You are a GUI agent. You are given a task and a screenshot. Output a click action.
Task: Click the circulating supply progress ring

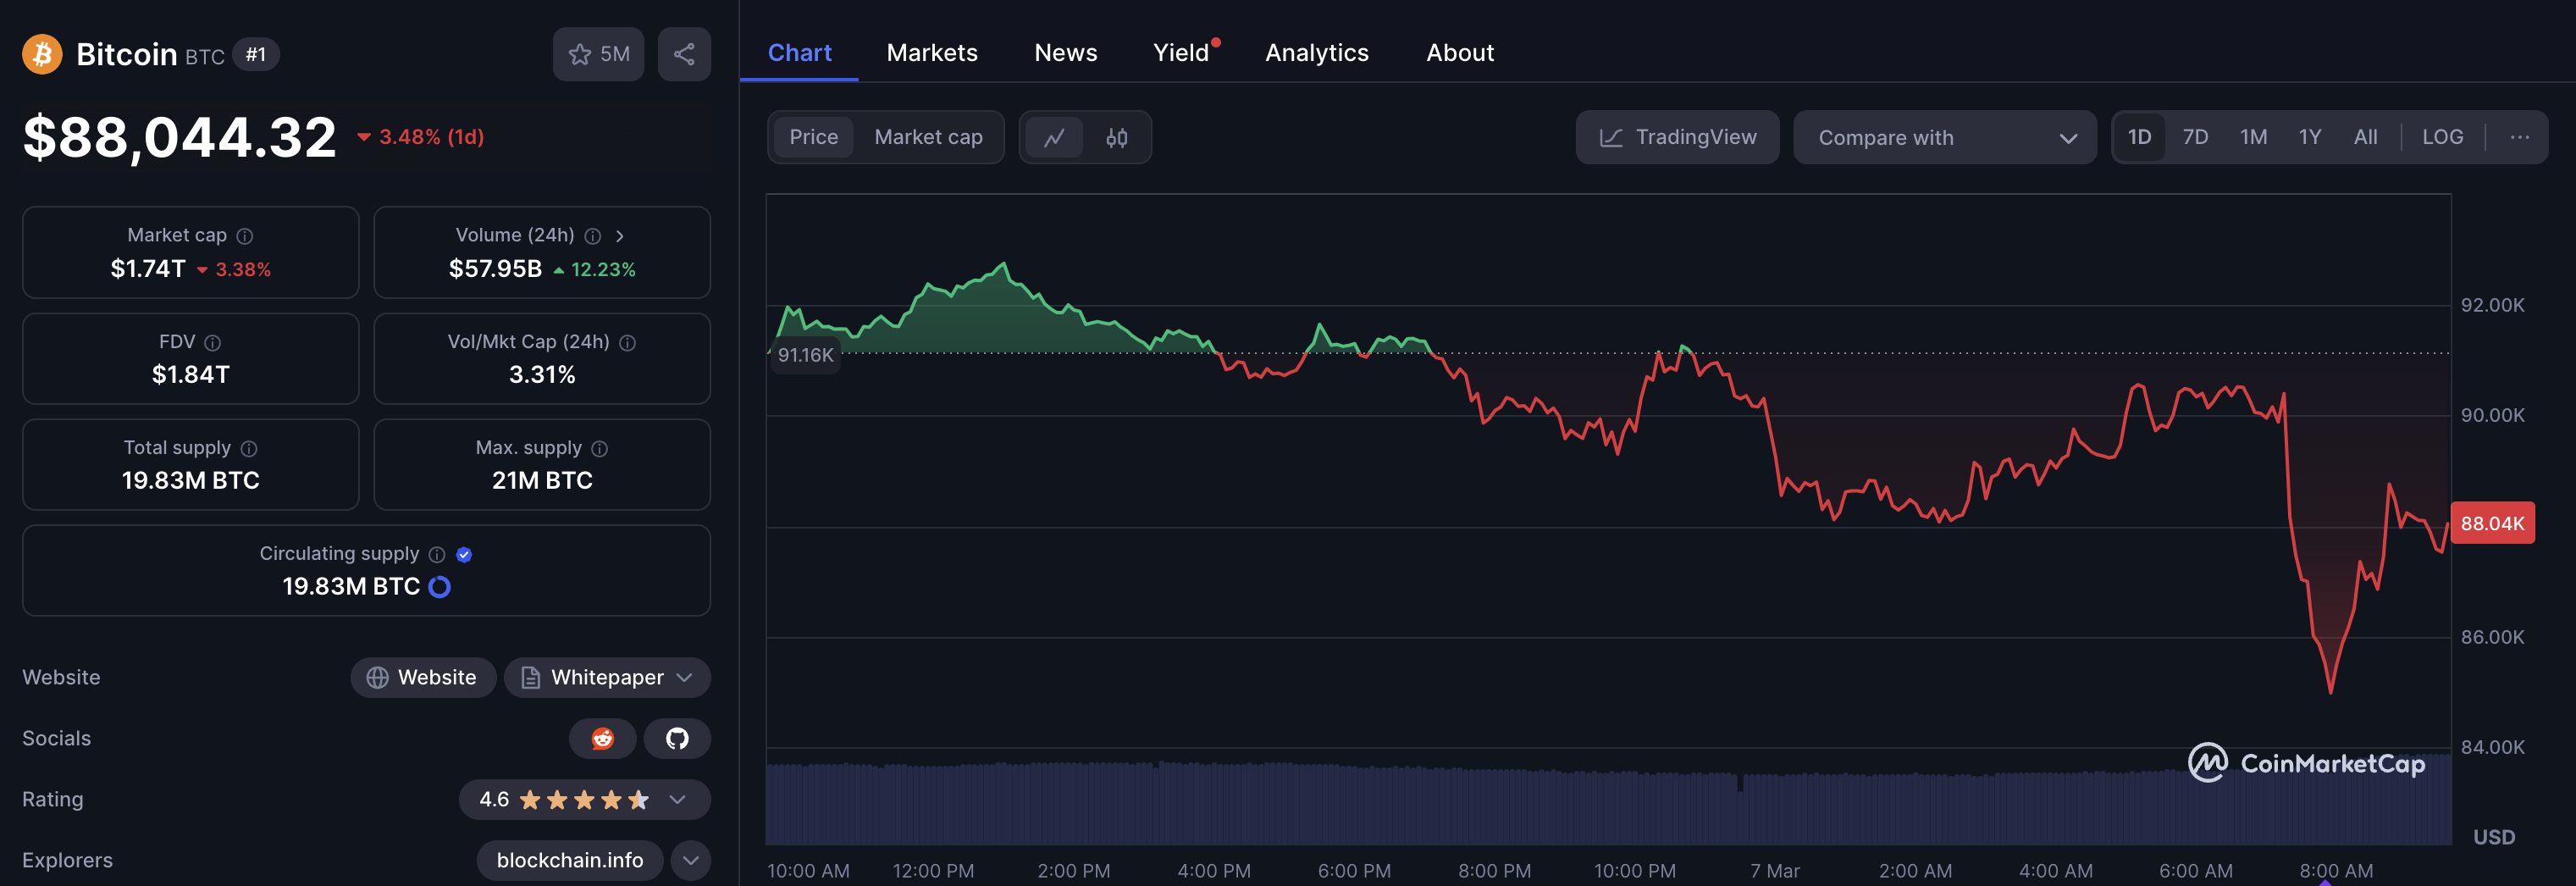[439, 587]
